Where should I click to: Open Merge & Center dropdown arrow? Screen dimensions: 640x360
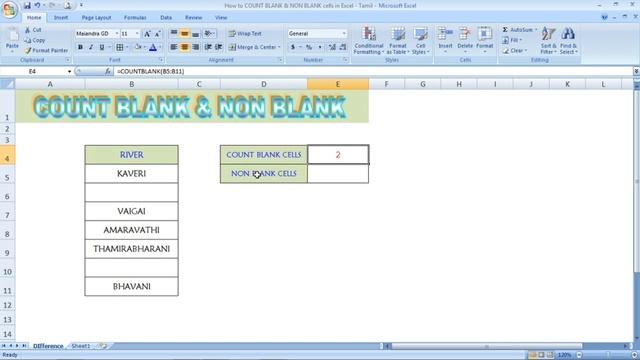[279, 47]
